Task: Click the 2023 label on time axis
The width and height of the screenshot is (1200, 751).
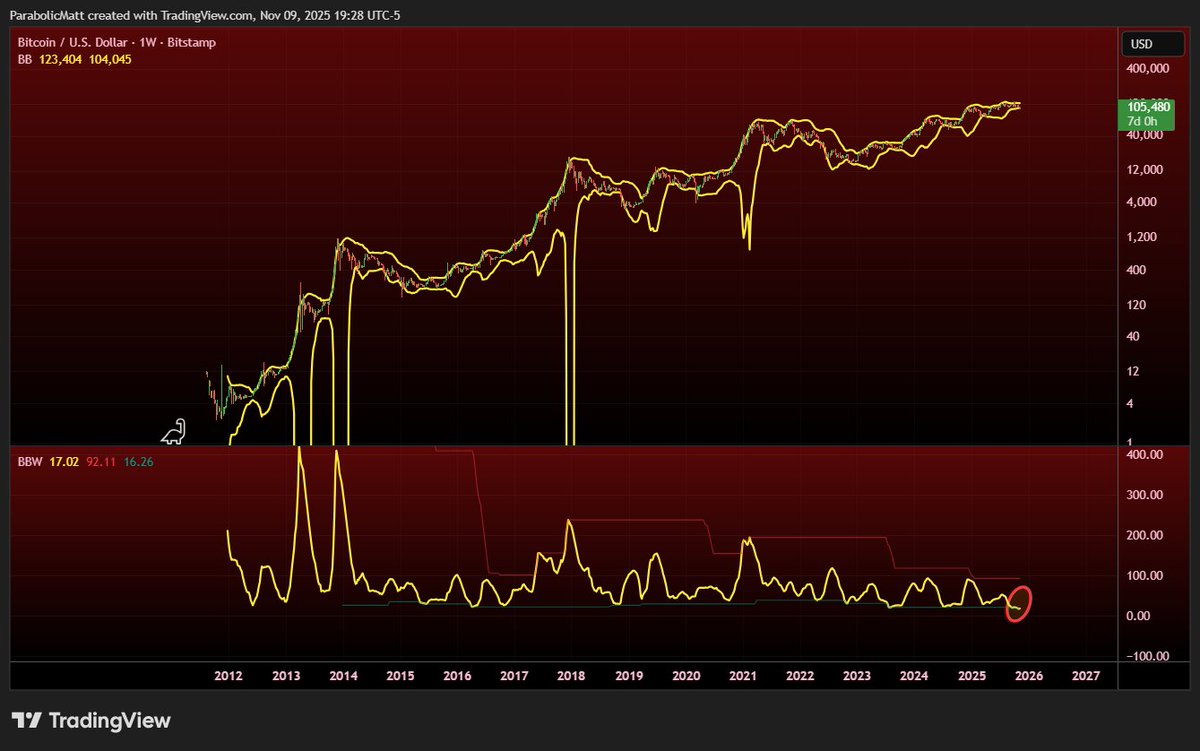Action: (857, 676)
